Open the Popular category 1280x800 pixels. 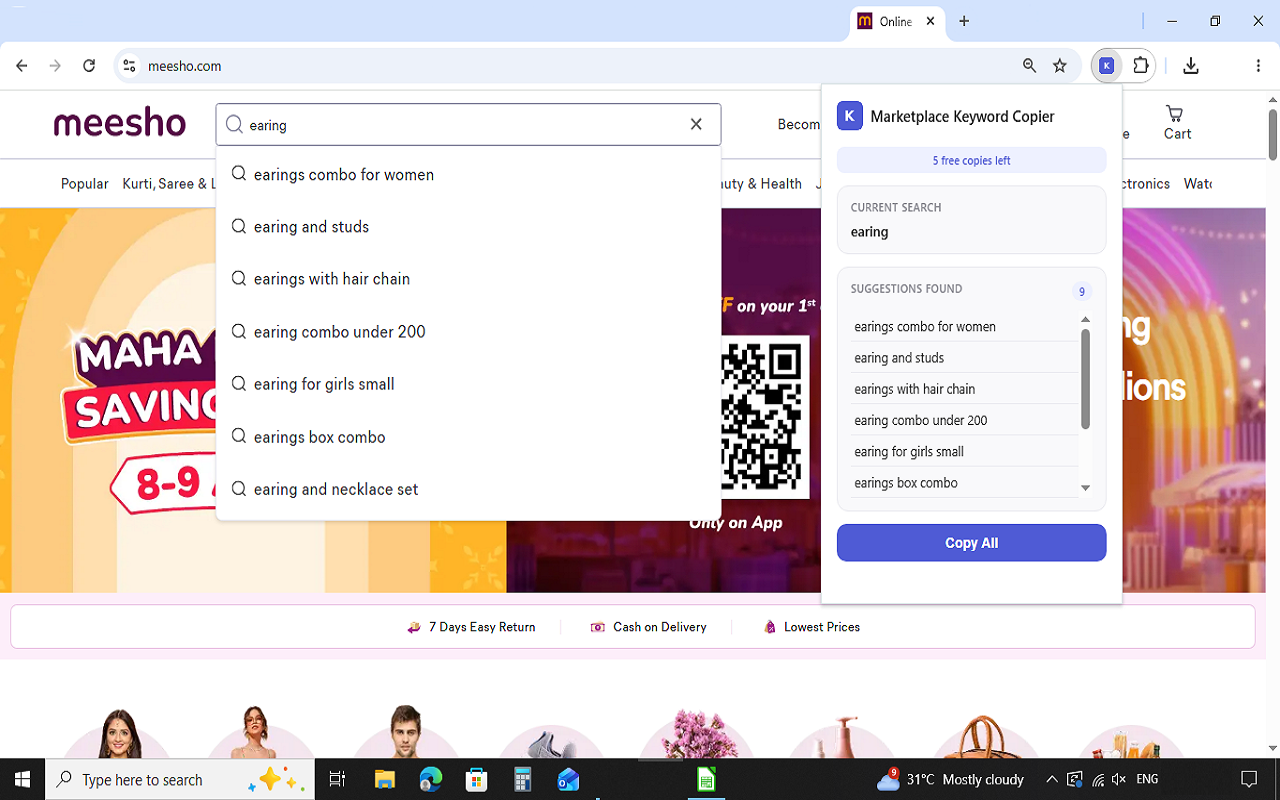(85, 184)
